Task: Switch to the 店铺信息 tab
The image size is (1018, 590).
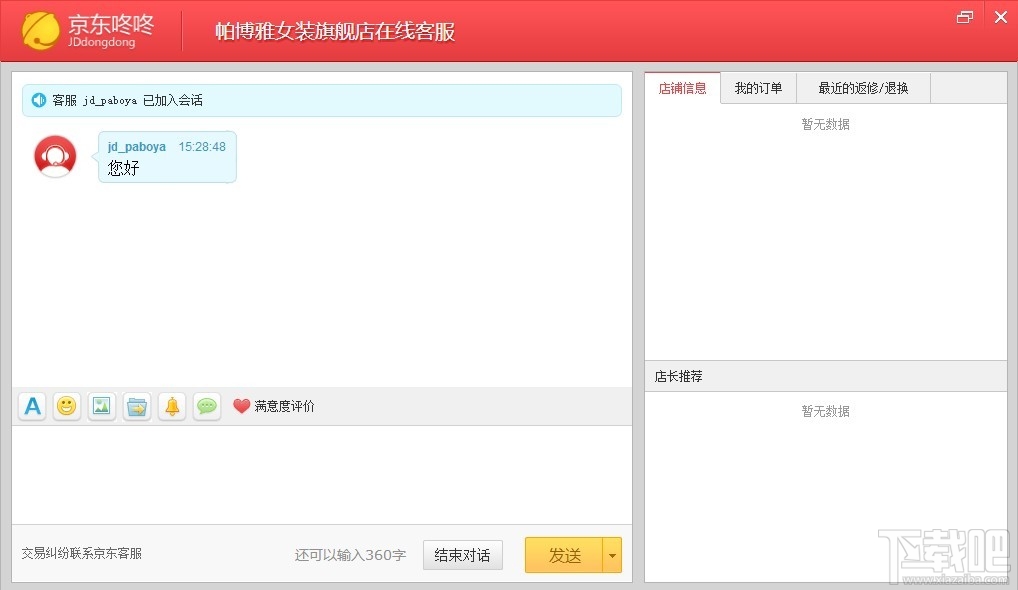Action: [x=682, y=88]
